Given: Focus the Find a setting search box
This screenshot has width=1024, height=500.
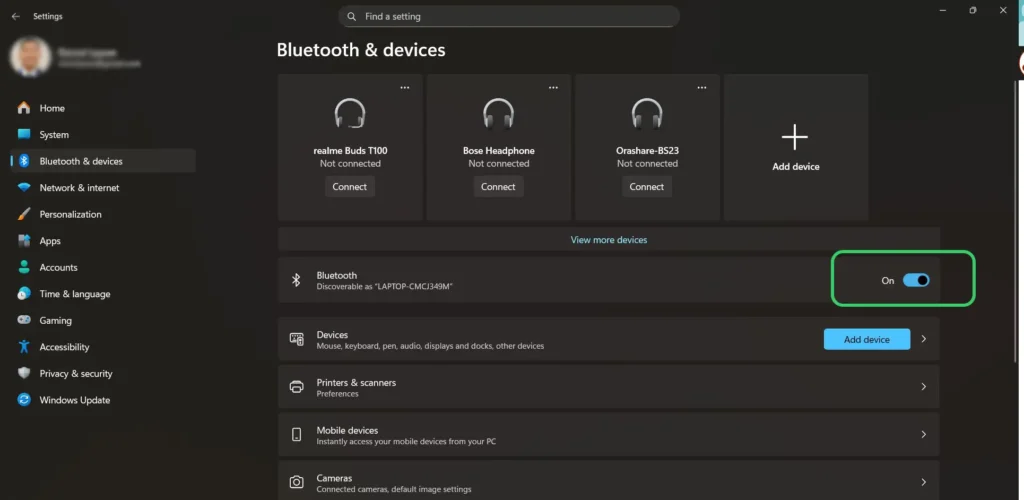Looking at the screenshot, I should coord(509,16).
